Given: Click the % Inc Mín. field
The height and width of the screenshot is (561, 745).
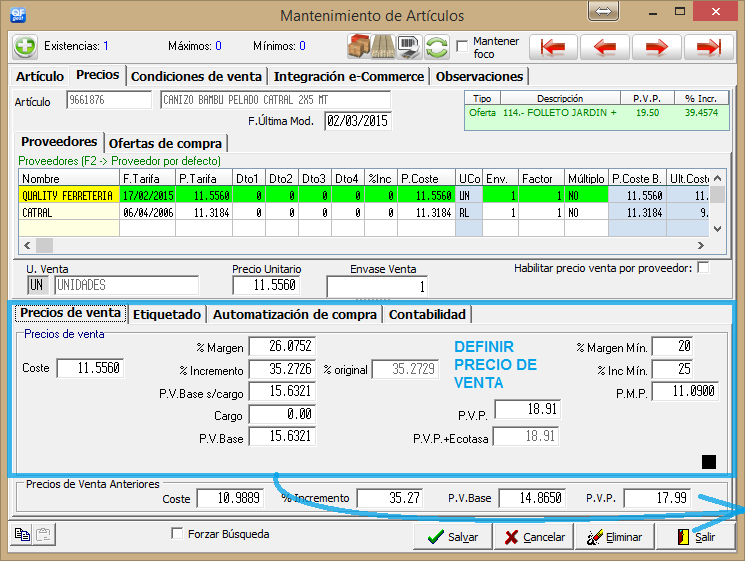Looking at the screenshot, I should (672, 369).
